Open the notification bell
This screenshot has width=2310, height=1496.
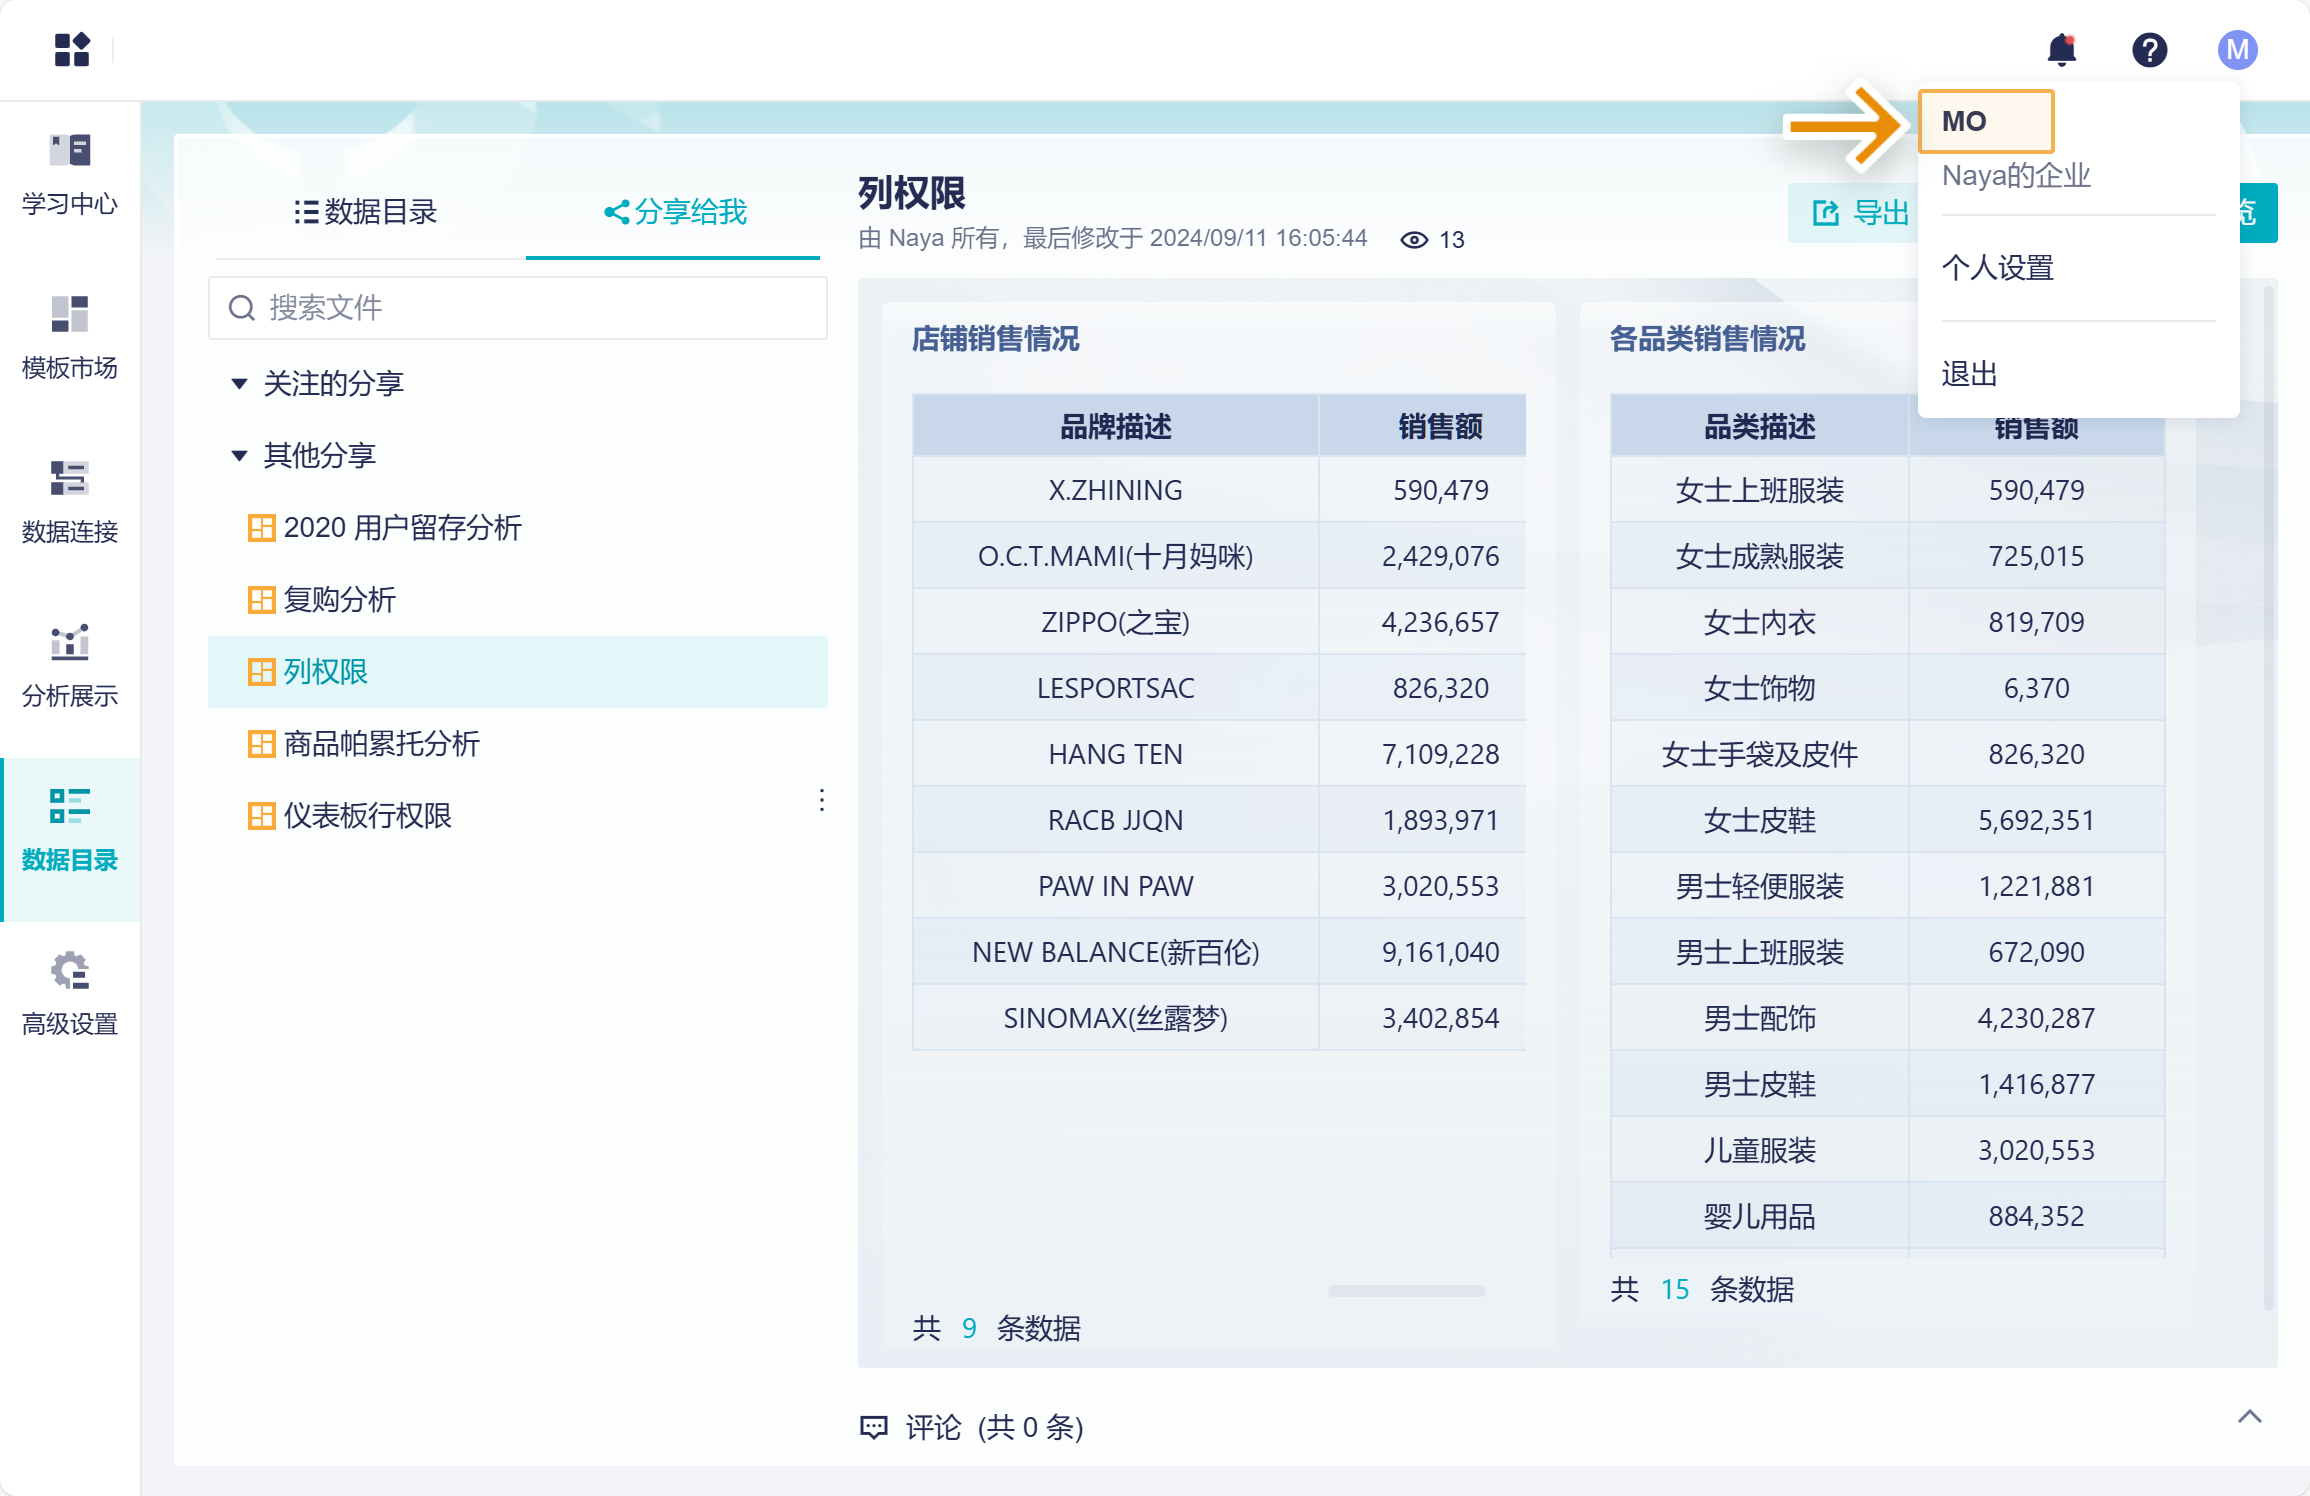pos(2061,50)
